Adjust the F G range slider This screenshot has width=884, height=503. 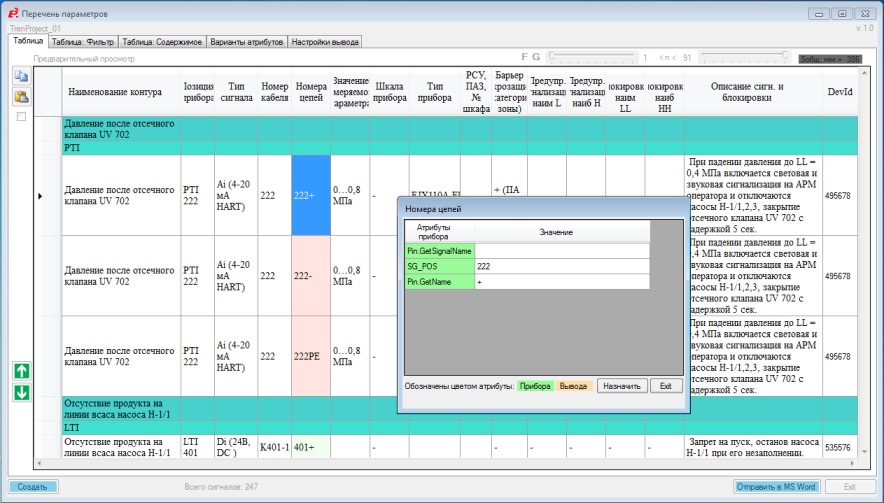coord(590,57)
